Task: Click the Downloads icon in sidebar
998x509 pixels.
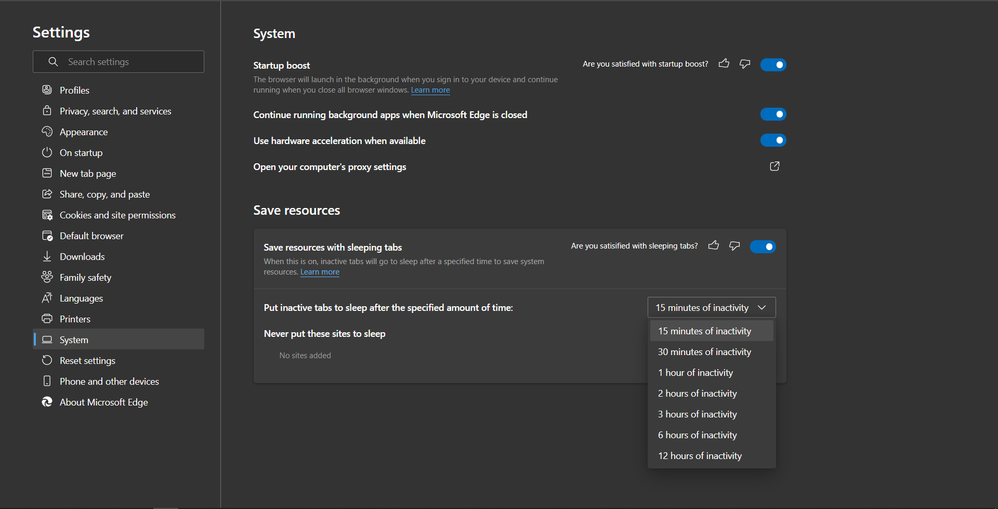Action: 47,257
